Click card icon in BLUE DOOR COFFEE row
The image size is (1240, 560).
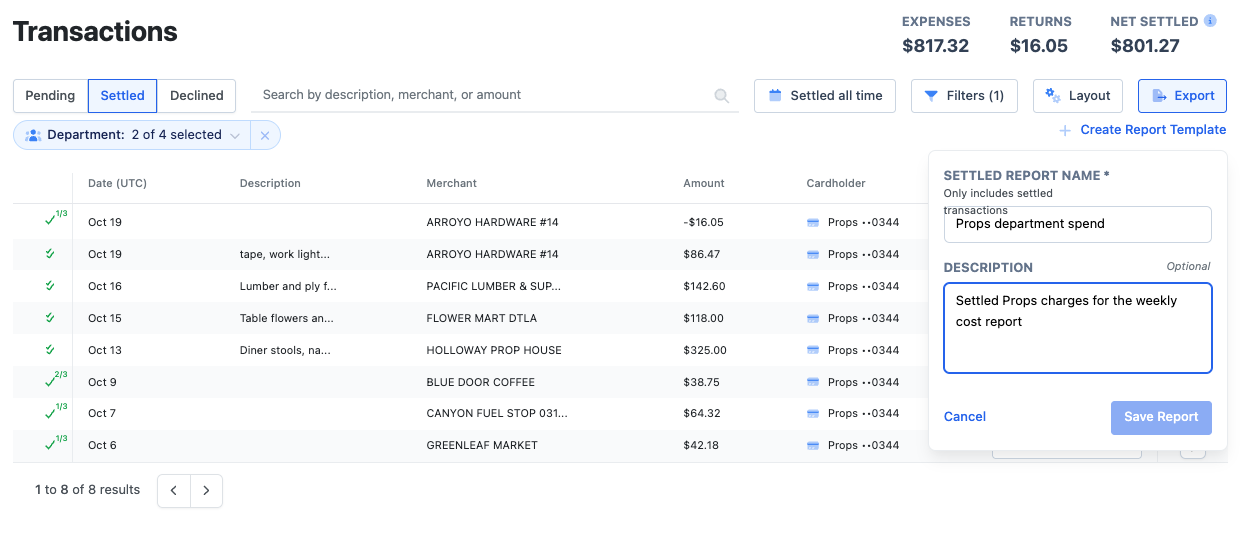[813, 382]
